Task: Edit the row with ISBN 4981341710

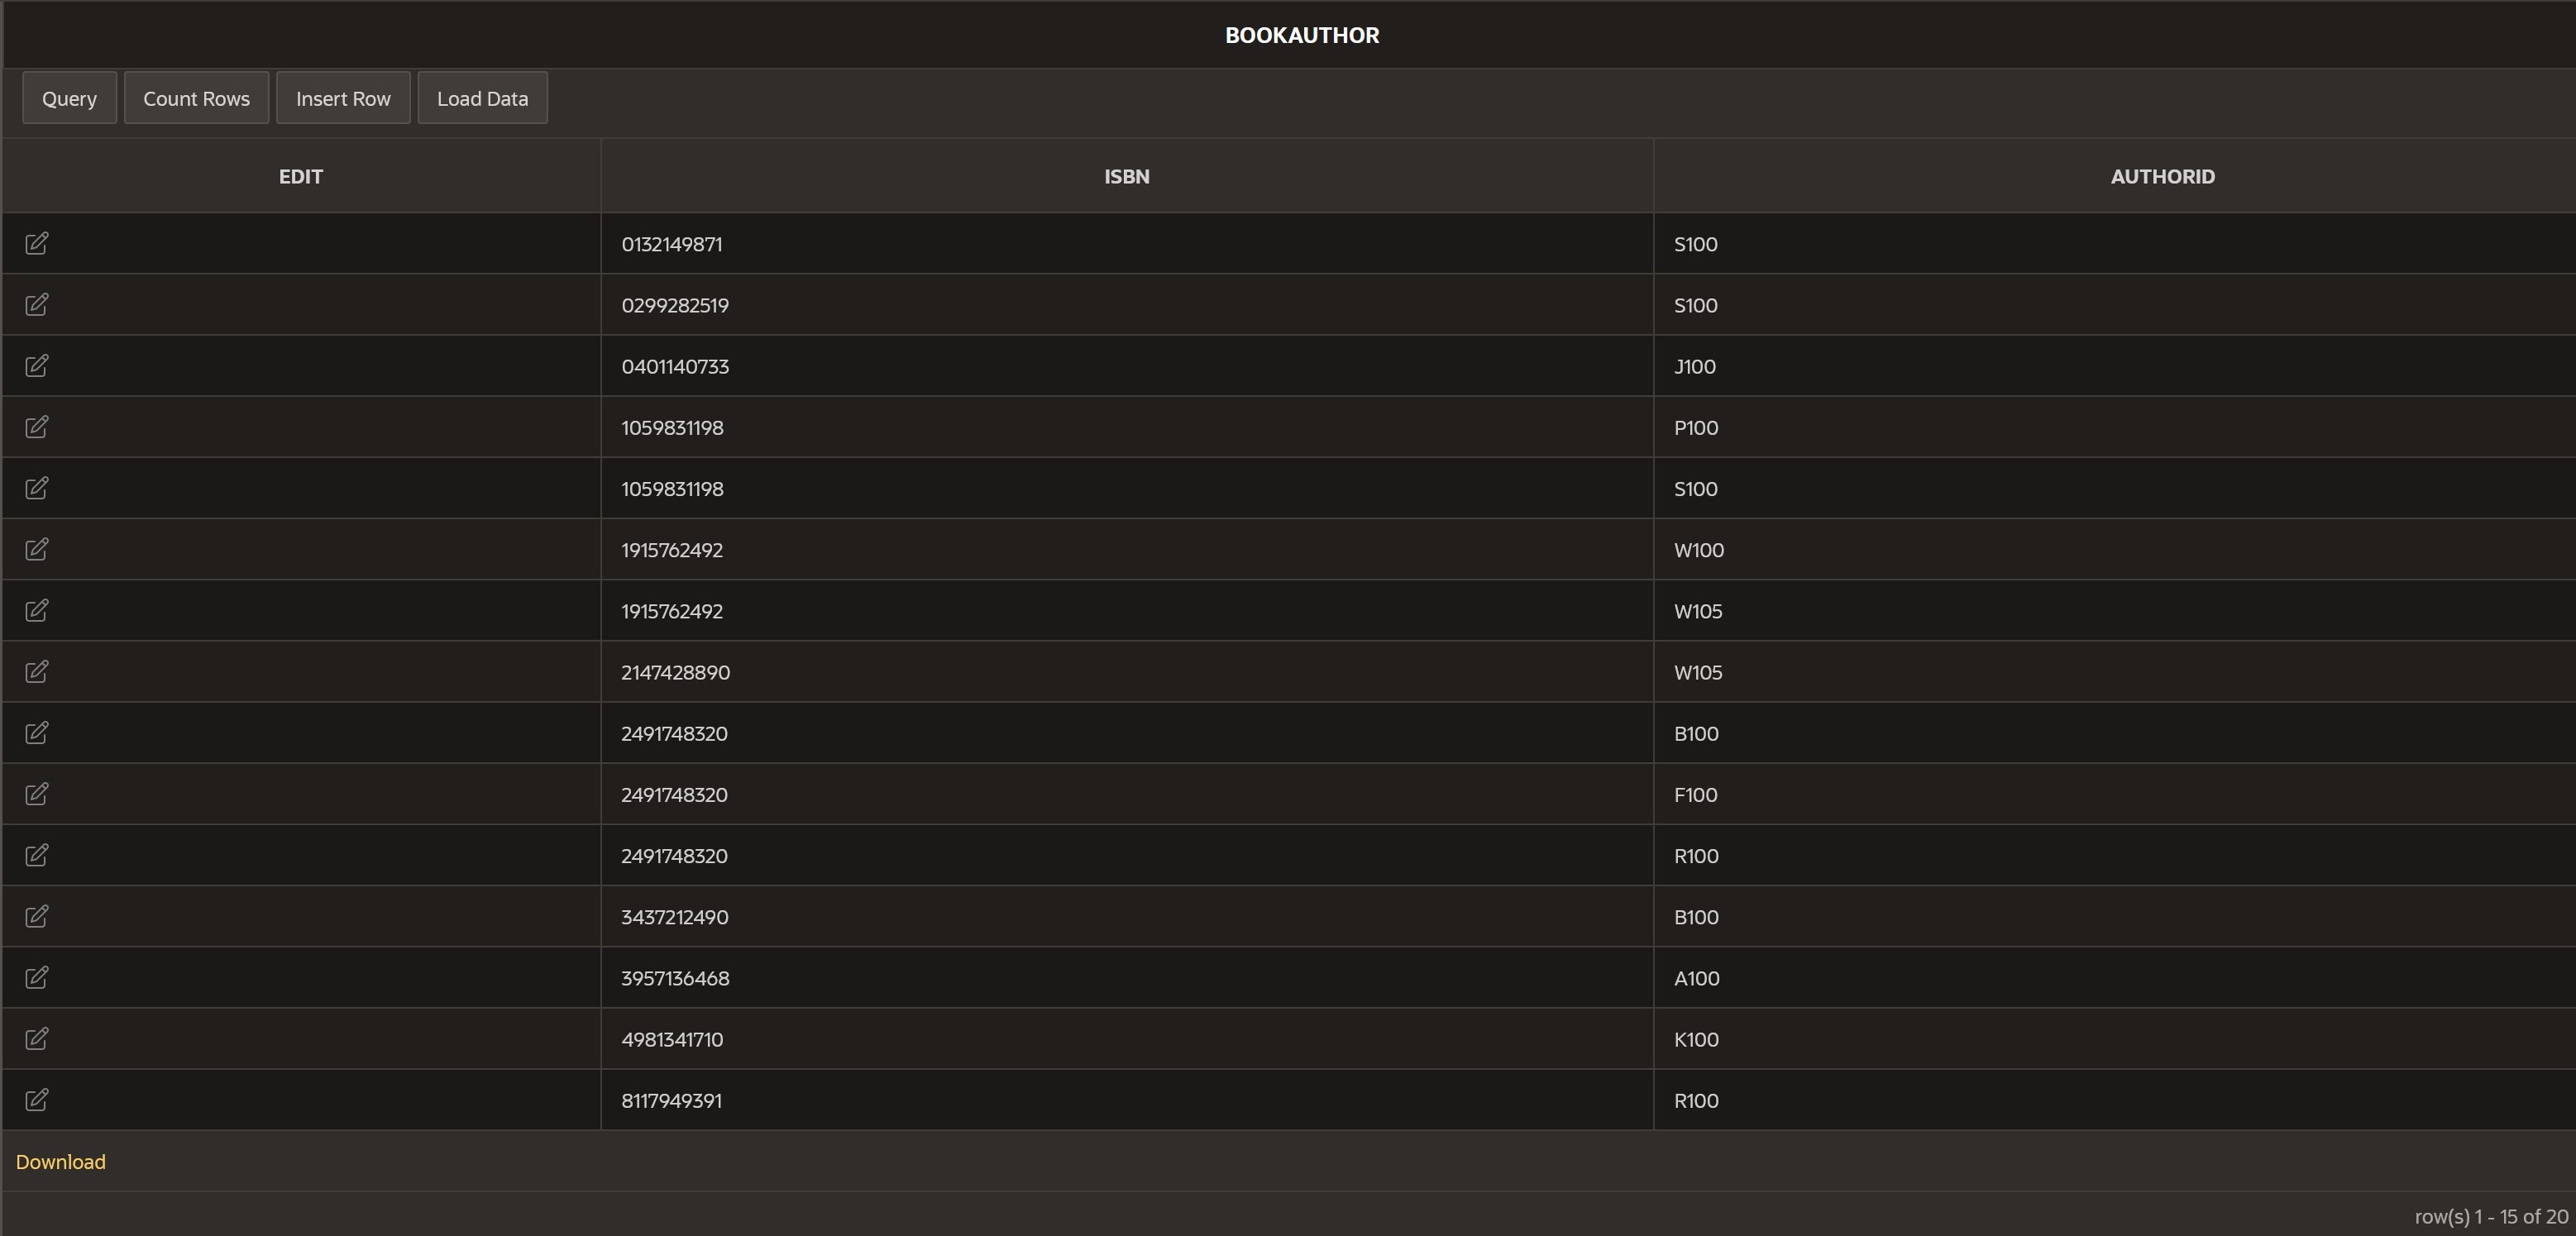Action: [x=37, y=1039]
